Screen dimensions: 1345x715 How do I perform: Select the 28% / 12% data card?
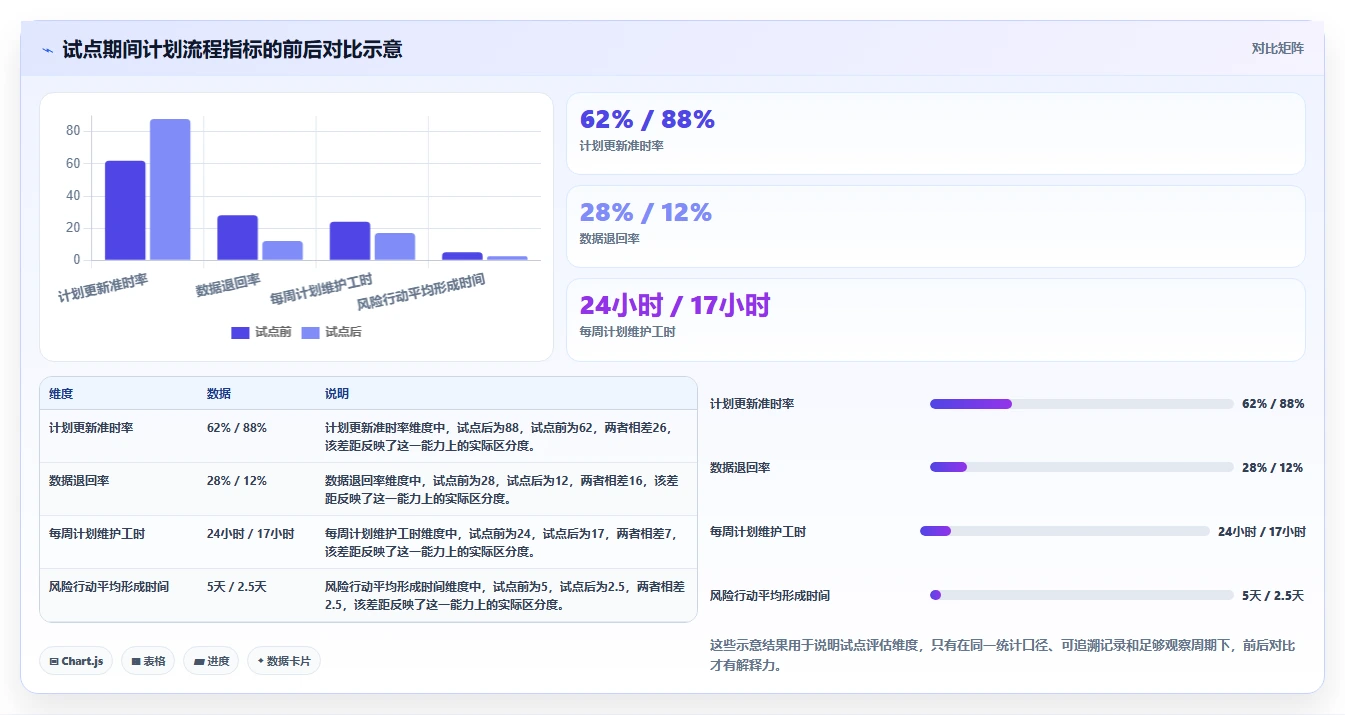[935, 227]
